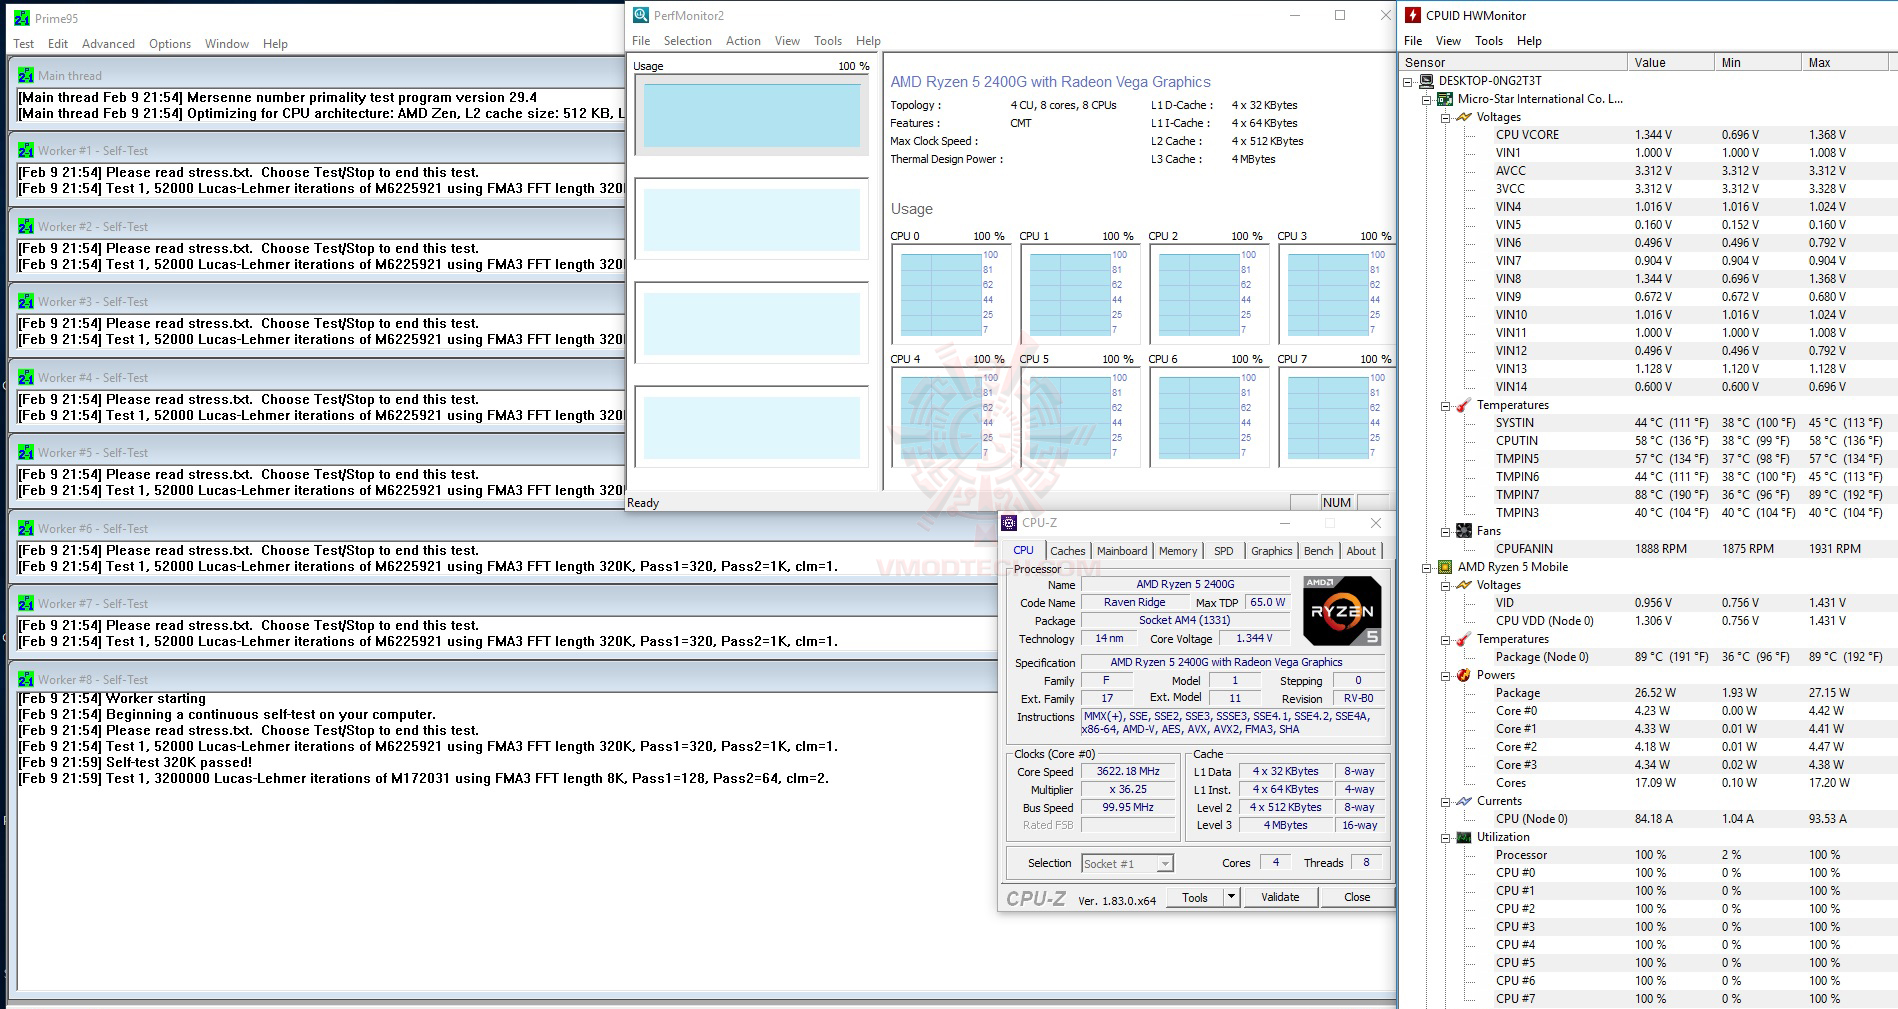
Task: Click the Ryzen 5 logo in CPU-Z
Action: click(1342, 610)
